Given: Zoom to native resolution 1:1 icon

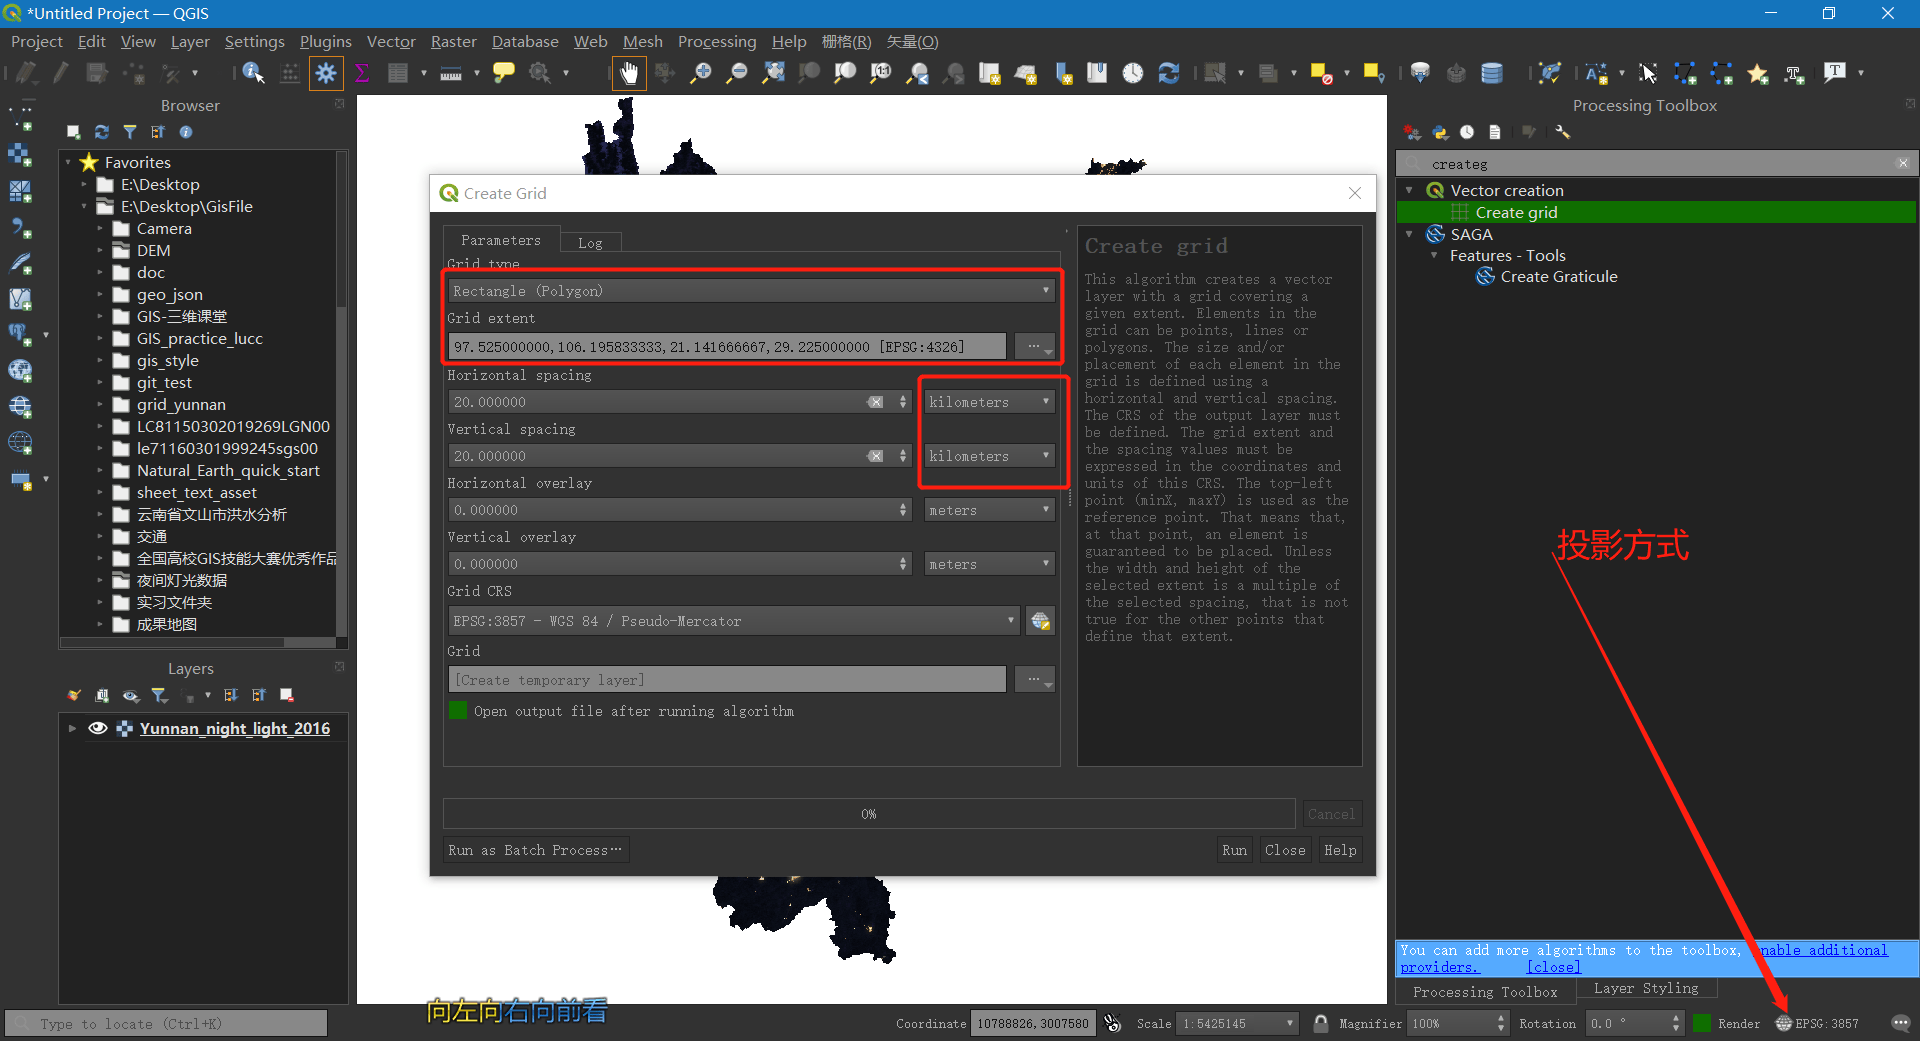Looking at the screenshot, I should pyautogui.click(x=881, y=73).
